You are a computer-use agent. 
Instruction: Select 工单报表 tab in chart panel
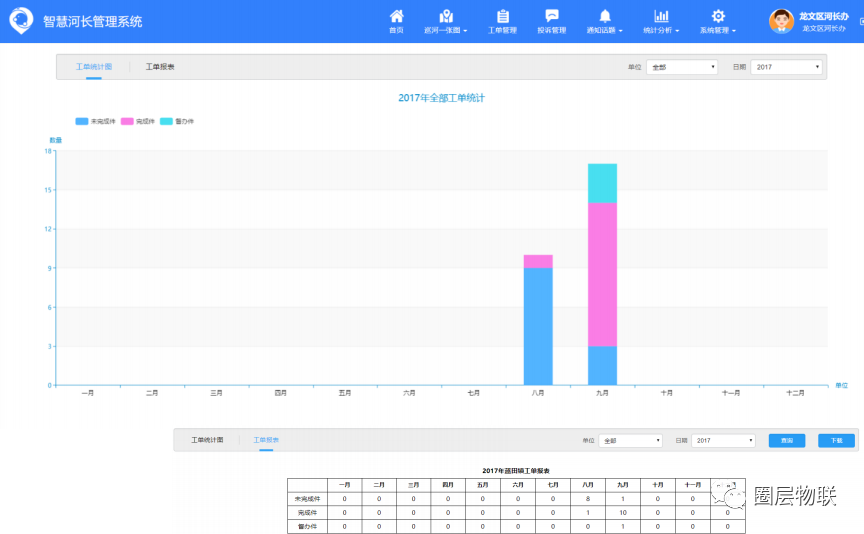click(160, 67)
